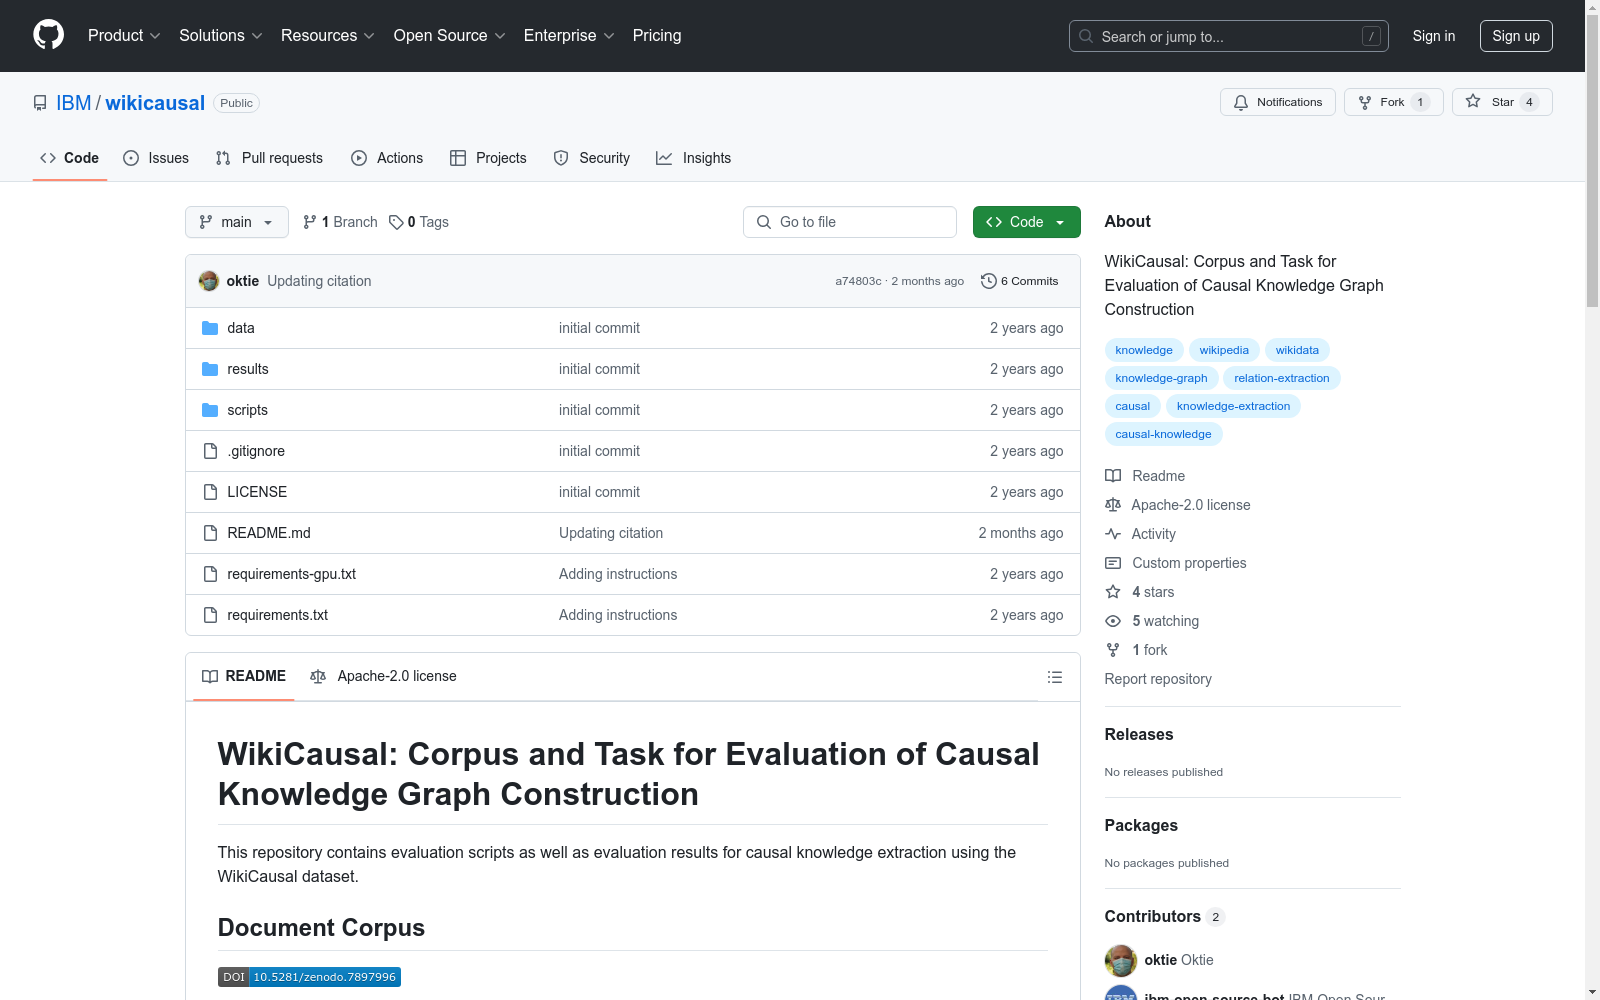
Task: Expand the Enterprise menu
Action: [569, 35]
